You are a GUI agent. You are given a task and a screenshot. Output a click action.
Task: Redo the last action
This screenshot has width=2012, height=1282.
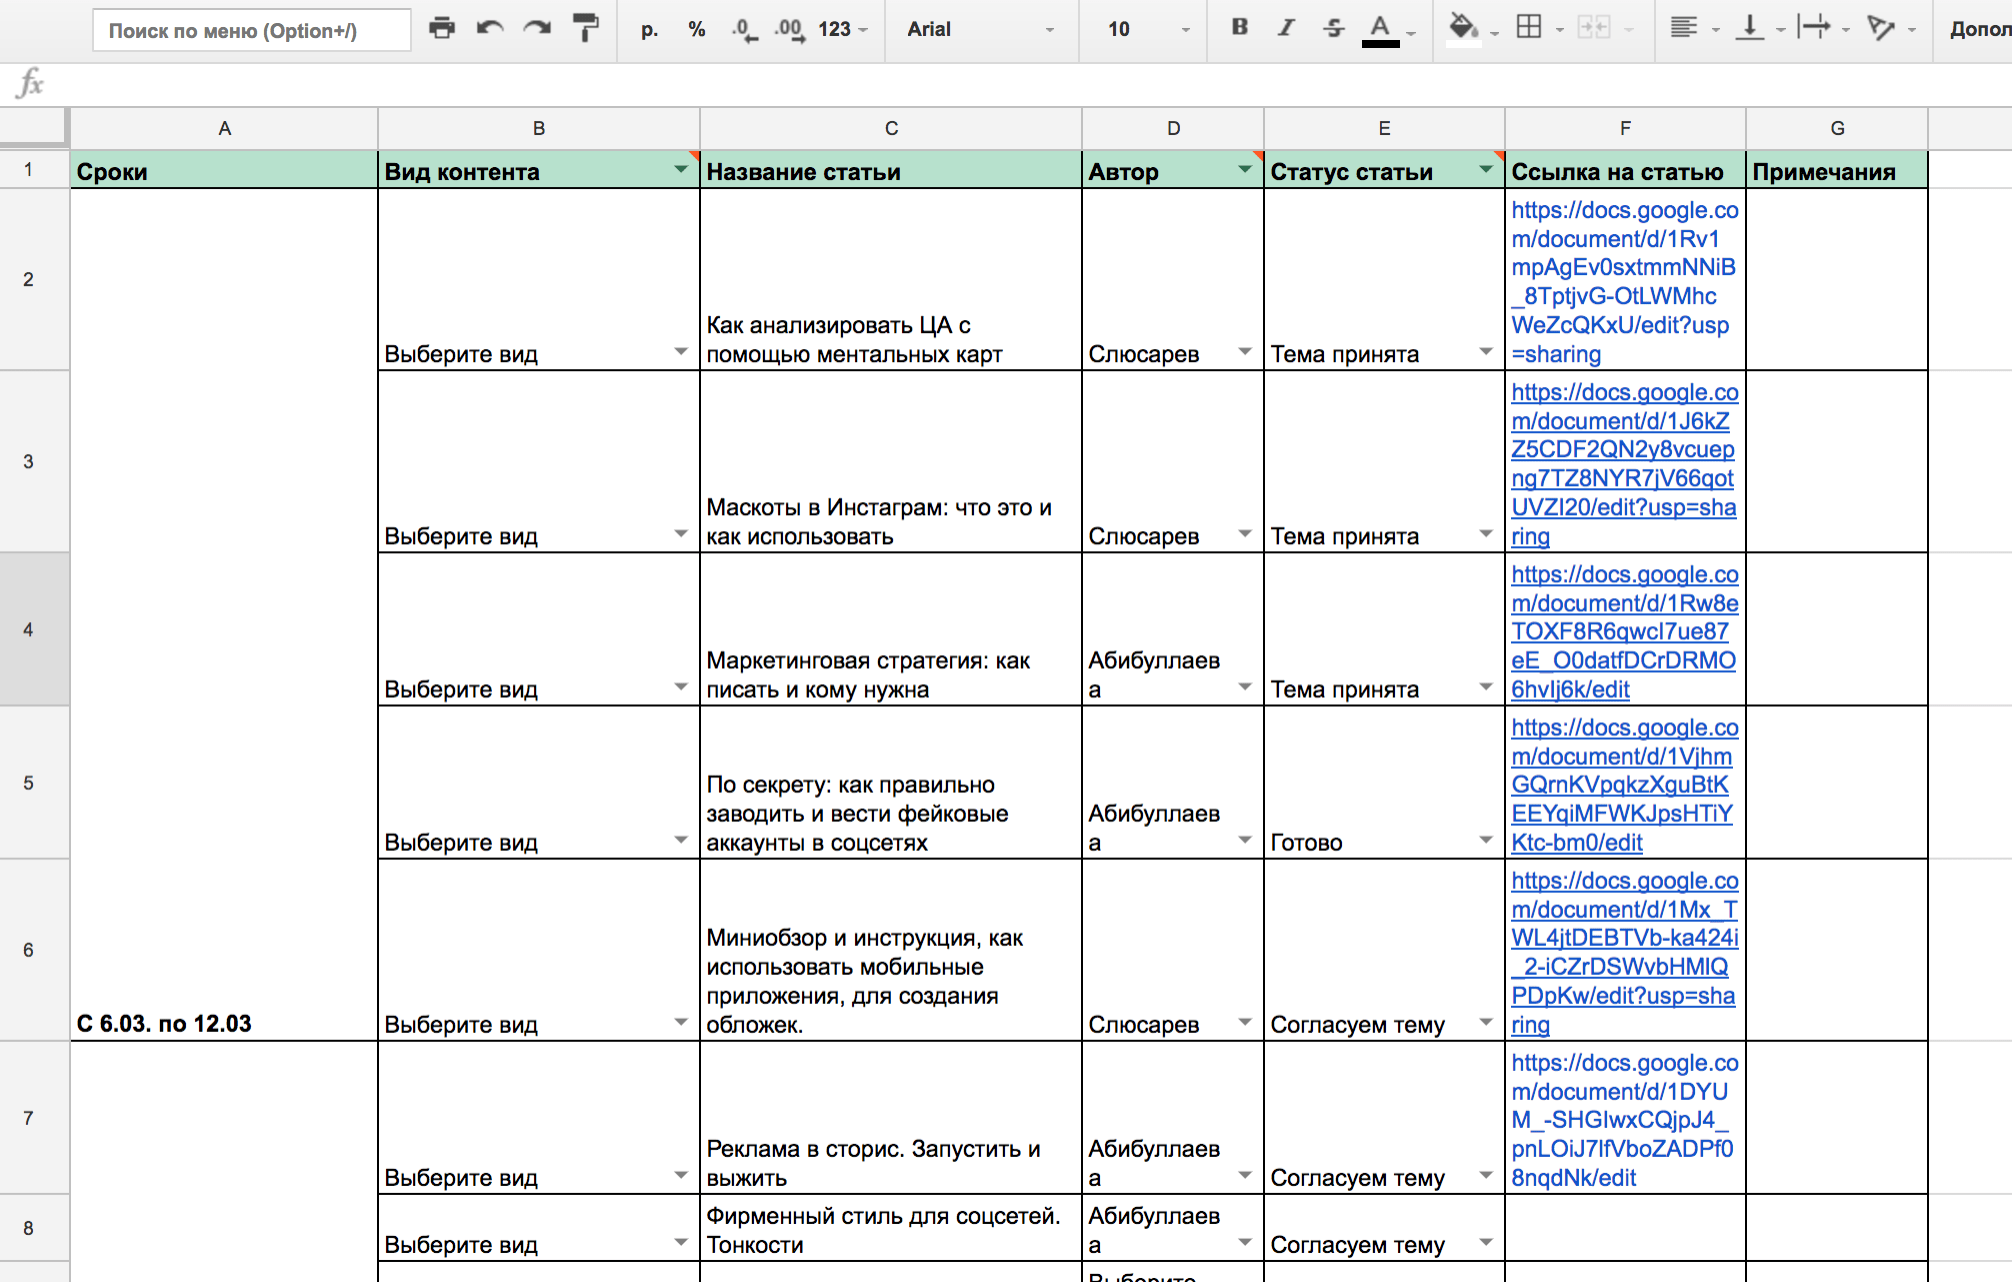click(x=537, y=28)
